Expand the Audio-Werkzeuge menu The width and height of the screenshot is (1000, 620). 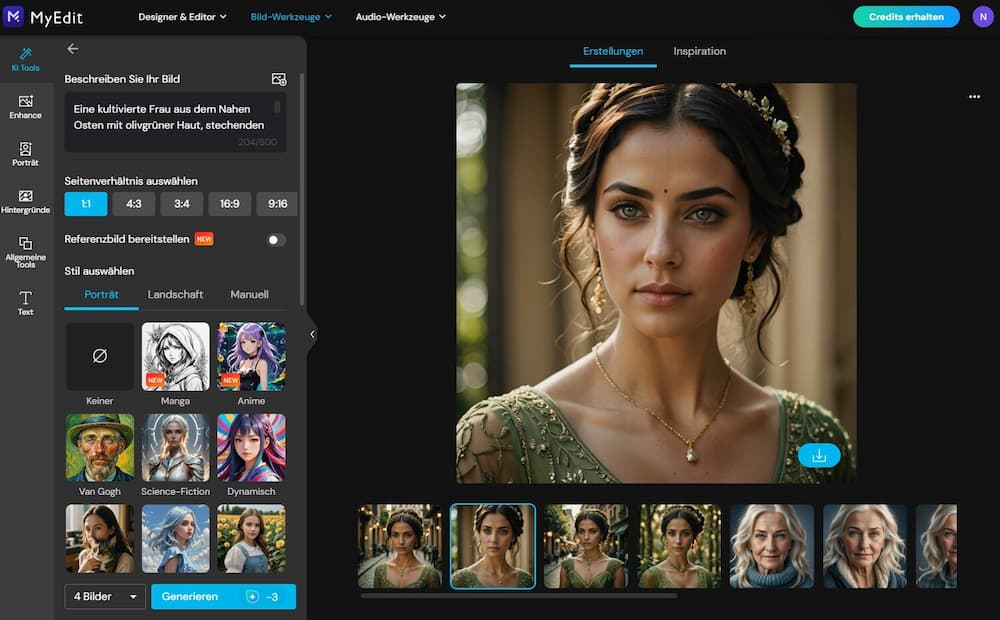pos(401,17)
